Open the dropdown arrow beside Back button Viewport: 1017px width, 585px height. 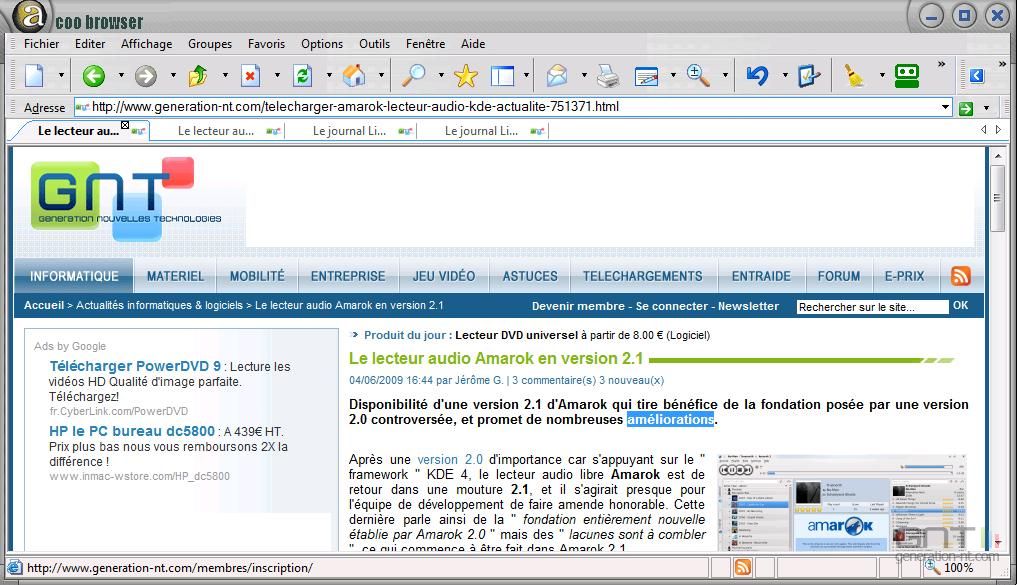tap(121, 76)
